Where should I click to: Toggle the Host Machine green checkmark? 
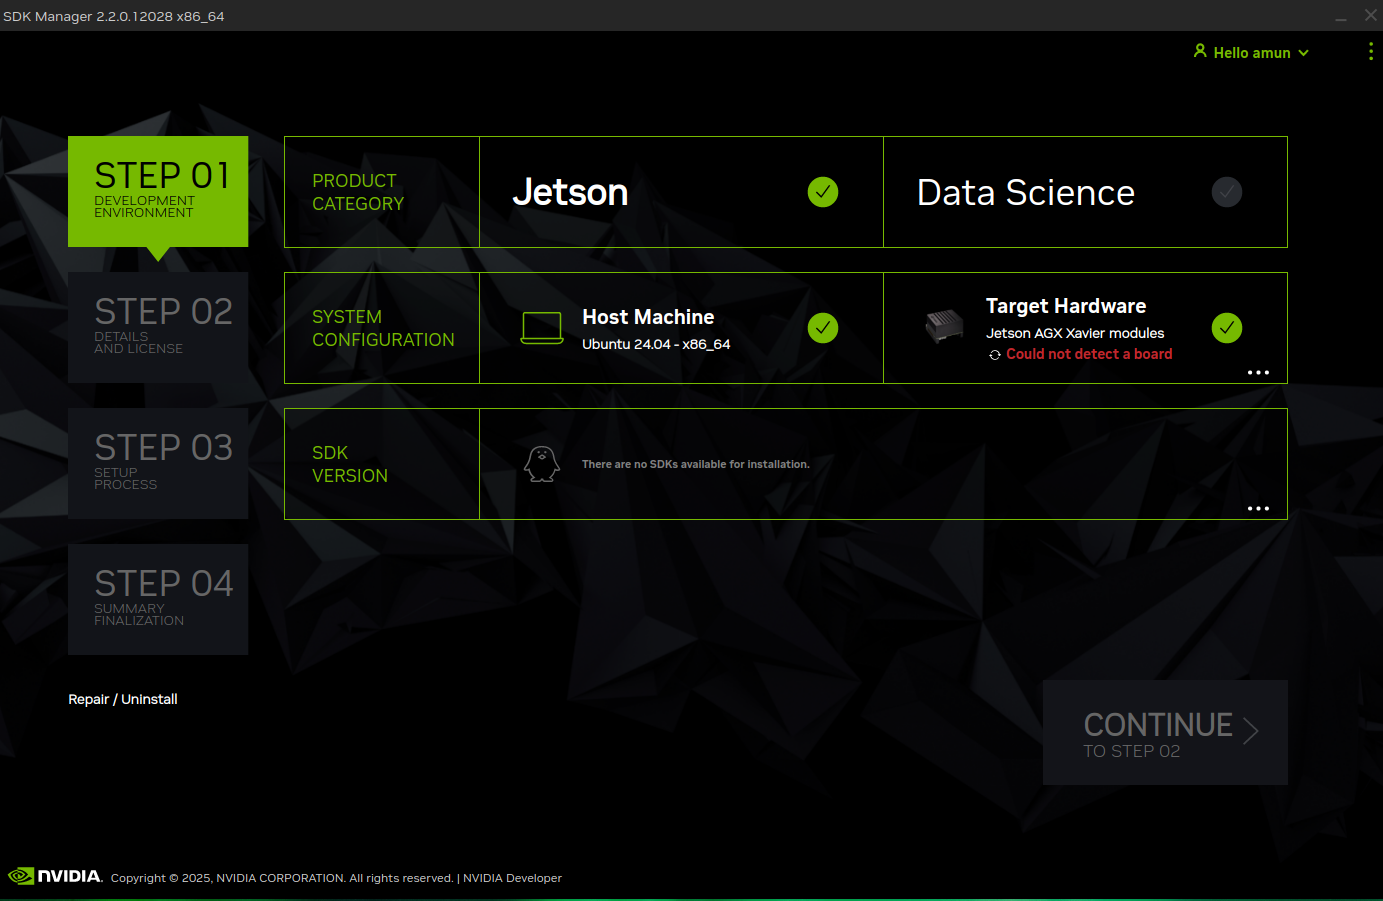pyautogui.click(x=823, y=328)
